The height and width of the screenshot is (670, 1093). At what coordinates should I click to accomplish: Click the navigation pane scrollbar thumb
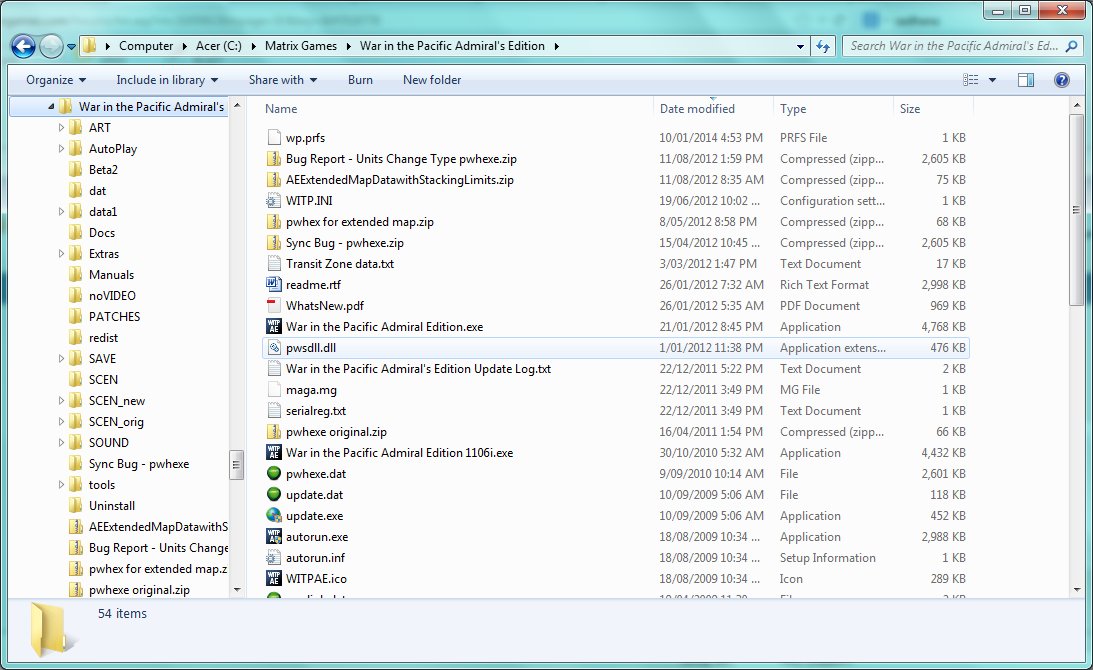[236, 465]
